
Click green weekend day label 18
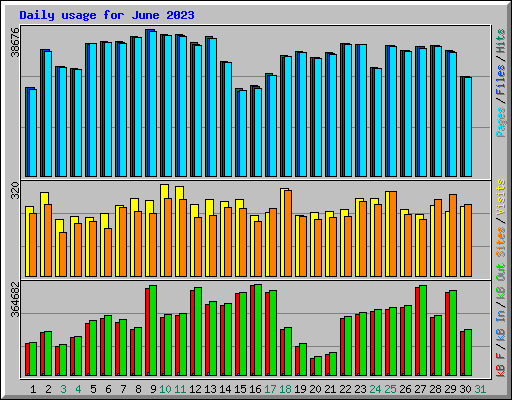(x=285, y=389)
